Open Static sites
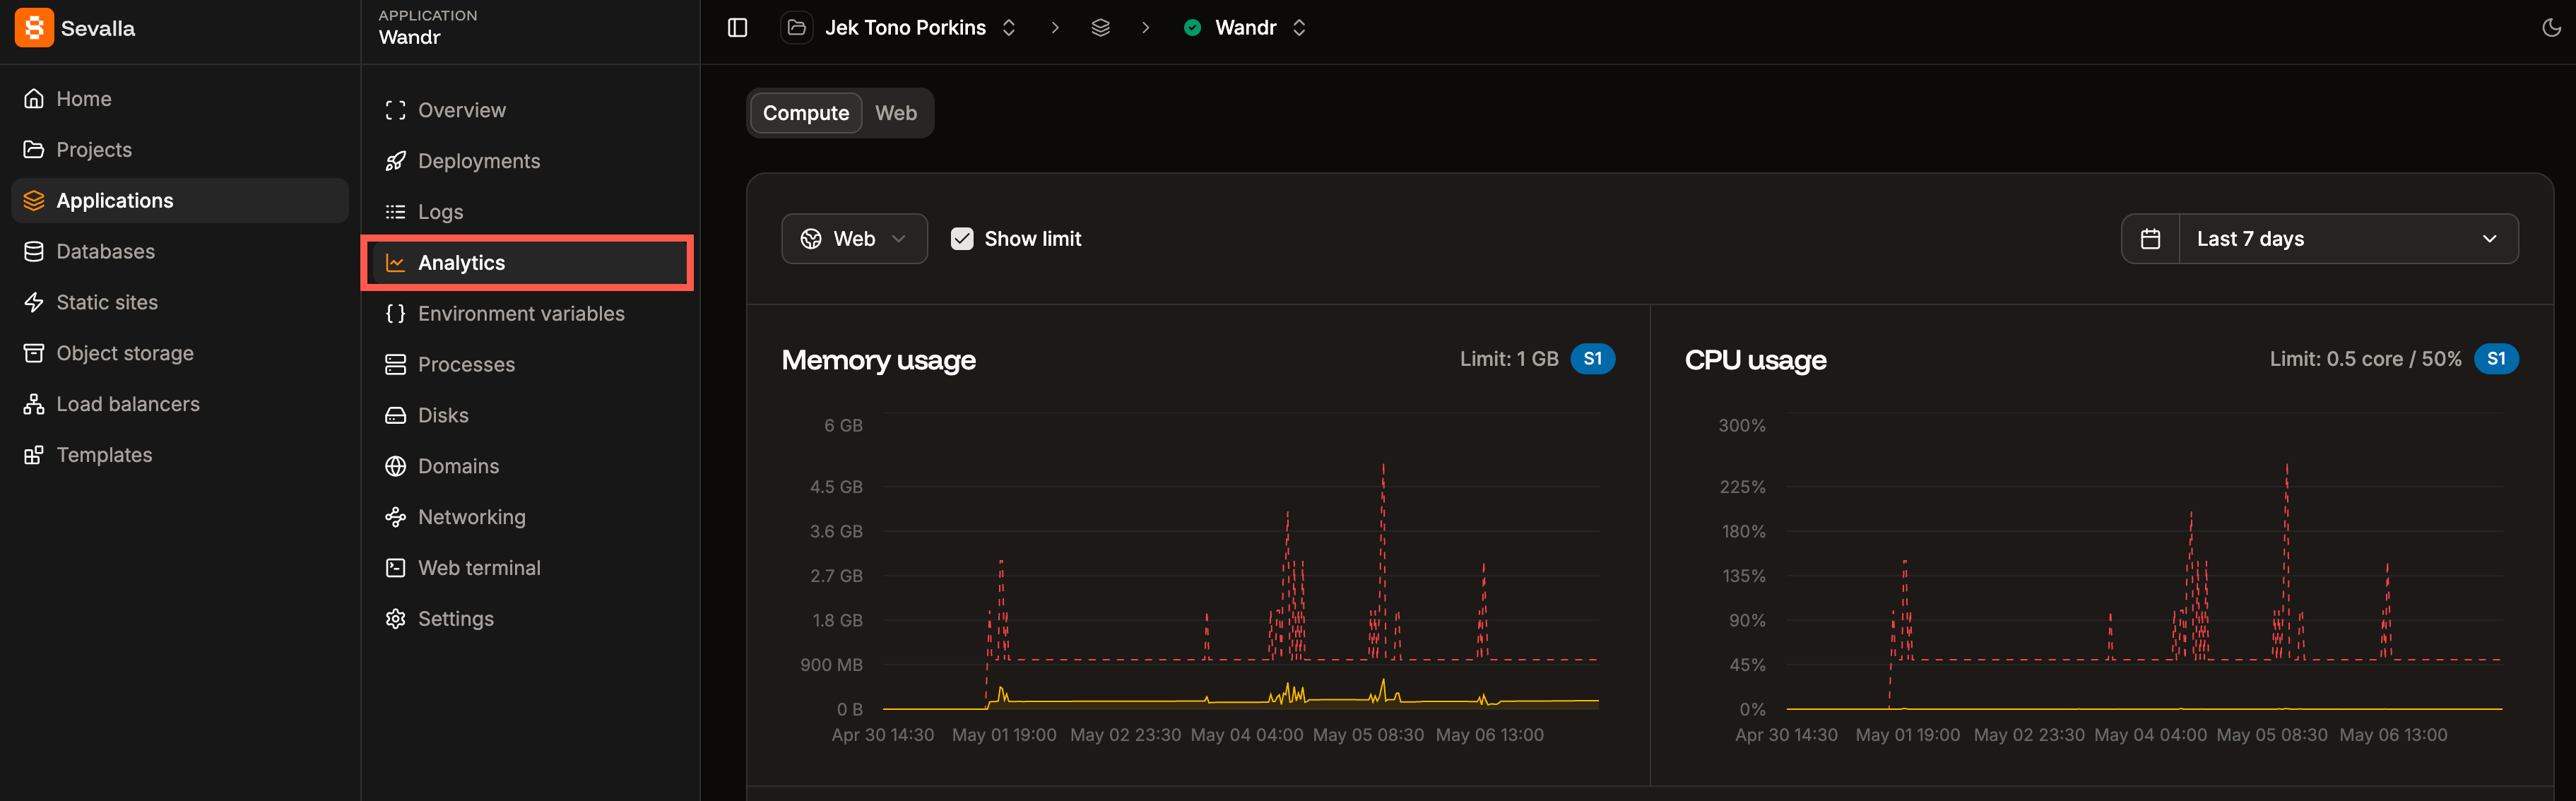The width and height of the screenshot is (2576, 801). 180,303
